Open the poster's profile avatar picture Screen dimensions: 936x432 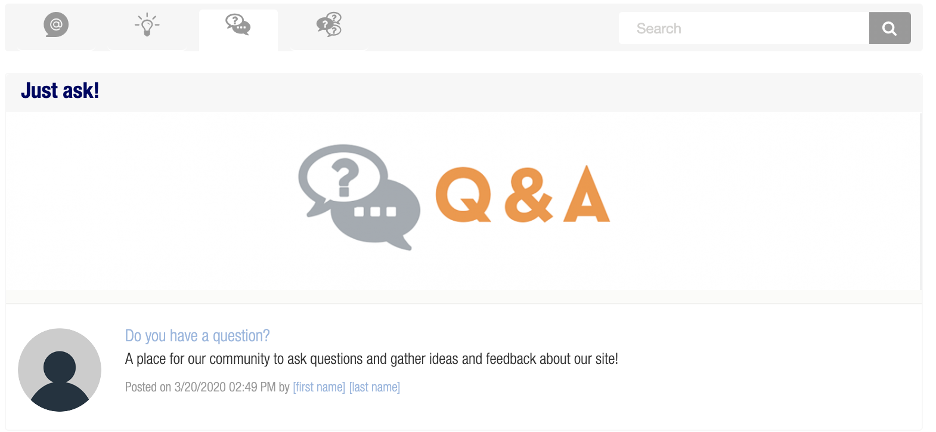(x=60, y=370)
